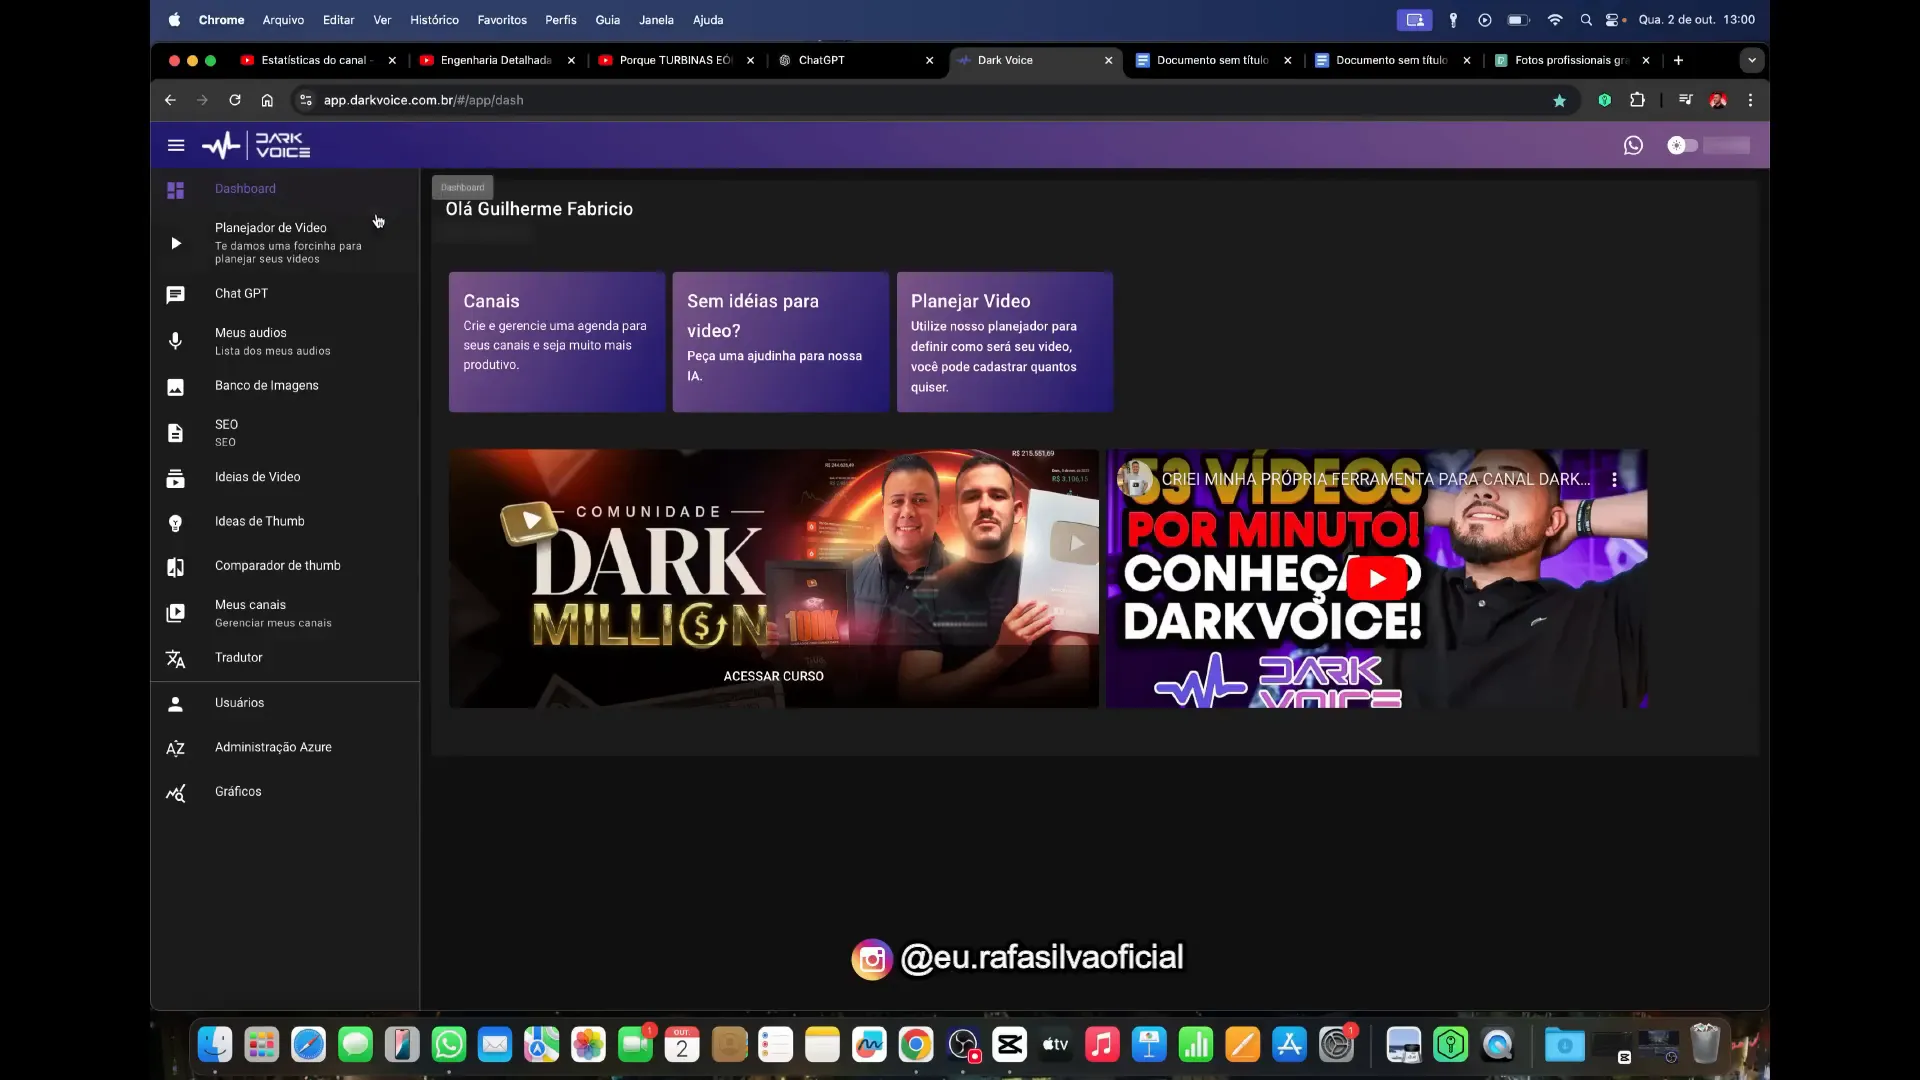1920x1080 pixels.
Task: Click the Administração Azure icon
Action: coord(175,748)
